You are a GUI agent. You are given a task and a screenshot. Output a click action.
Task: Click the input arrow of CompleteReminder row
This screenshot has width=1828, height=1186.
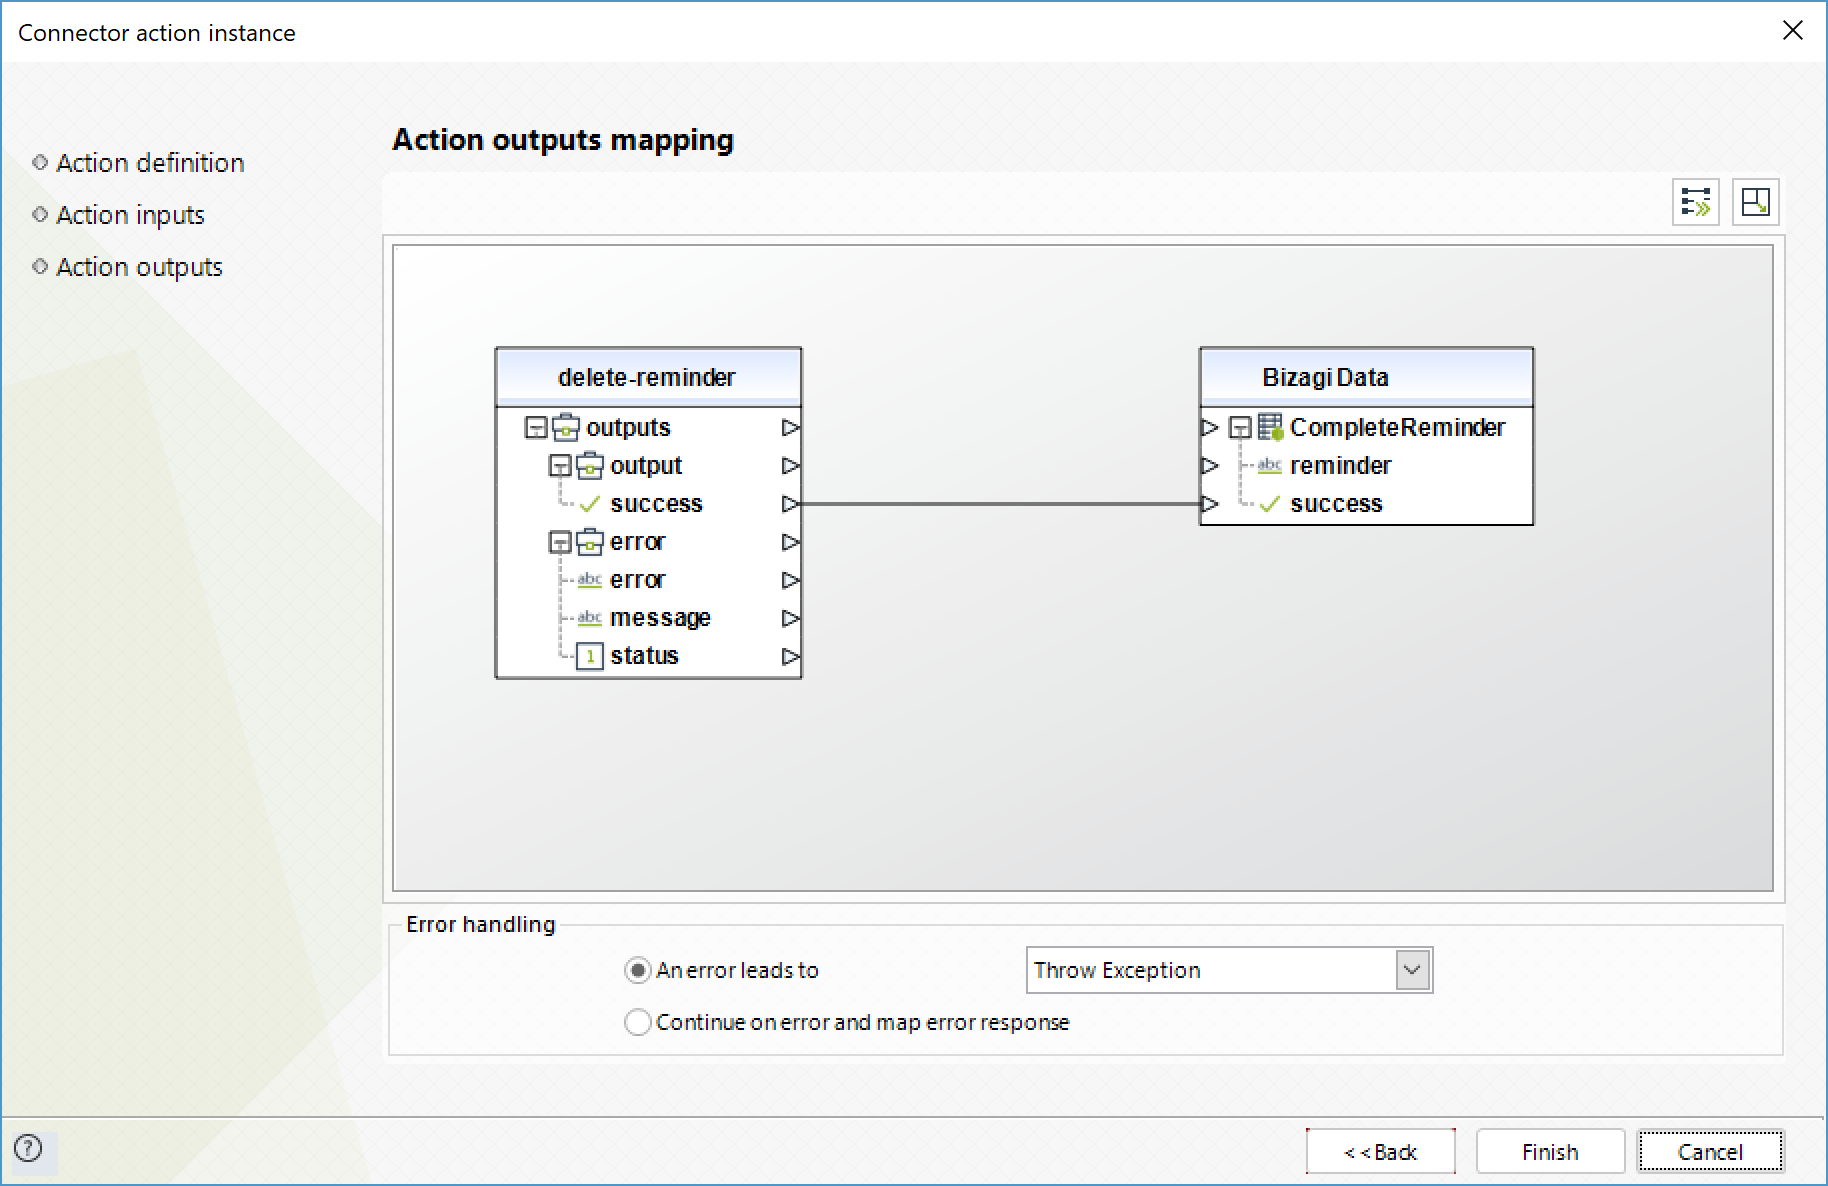pos(1210,427)
